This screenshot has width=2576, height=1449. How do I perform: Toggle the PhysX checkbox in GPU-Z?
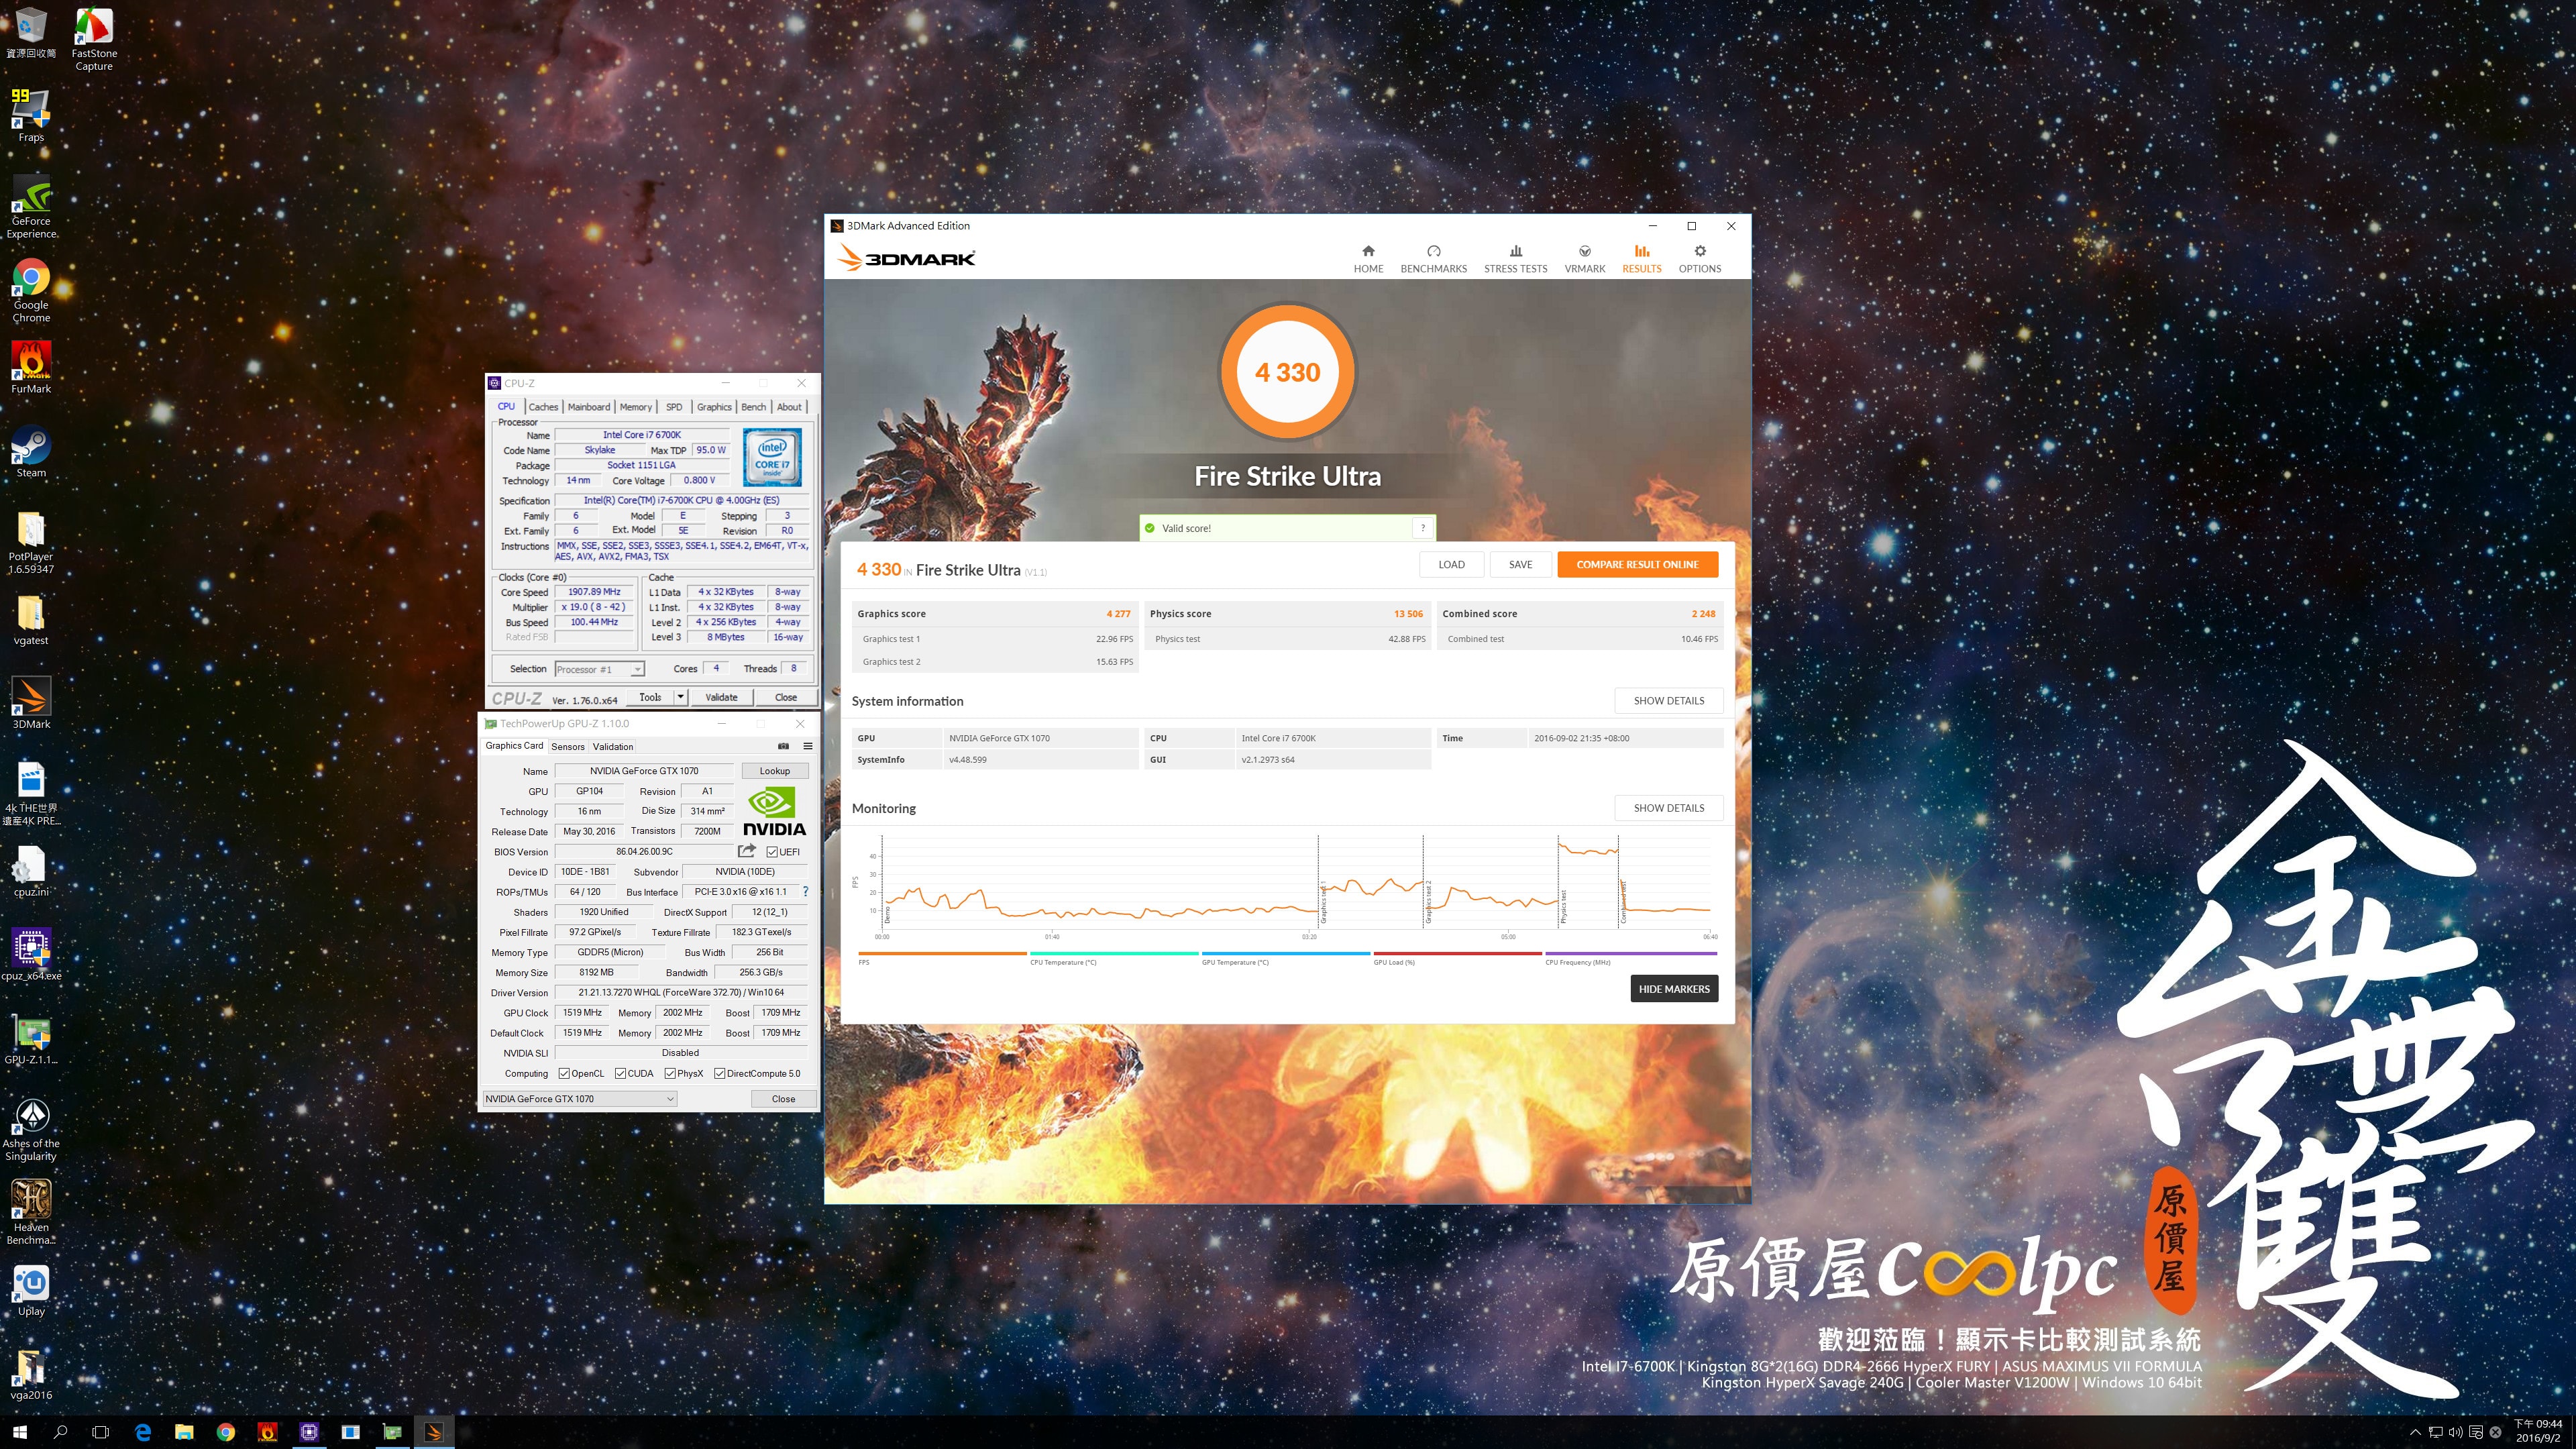[670, 1073]
